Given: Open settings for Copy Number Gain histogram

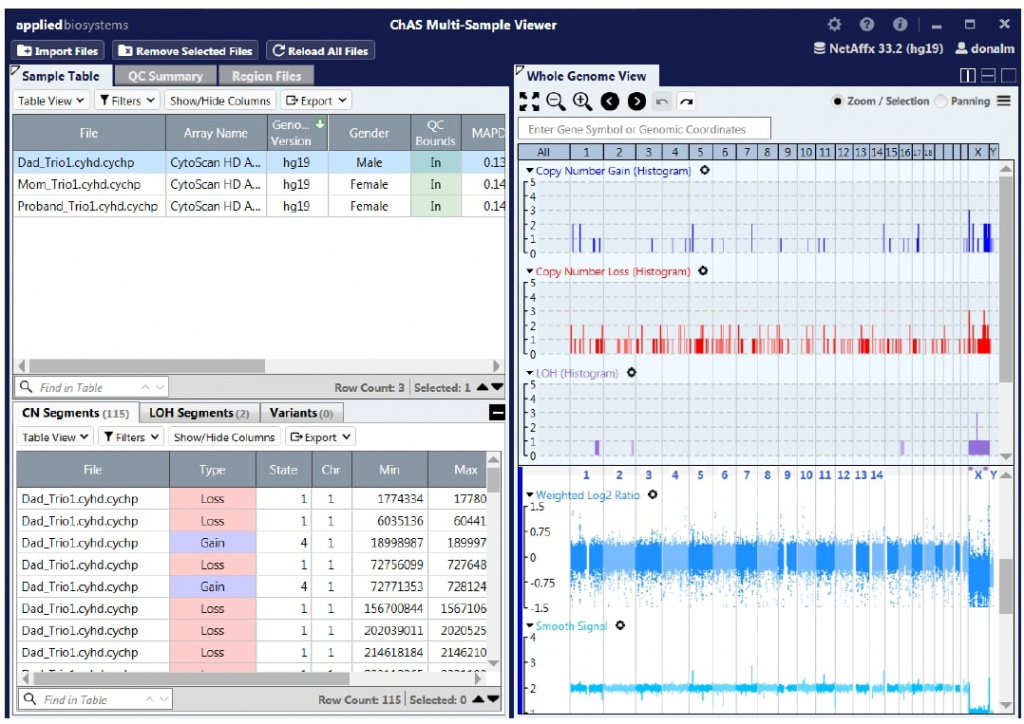Looking at the screenshot, I should click(705, 171).
